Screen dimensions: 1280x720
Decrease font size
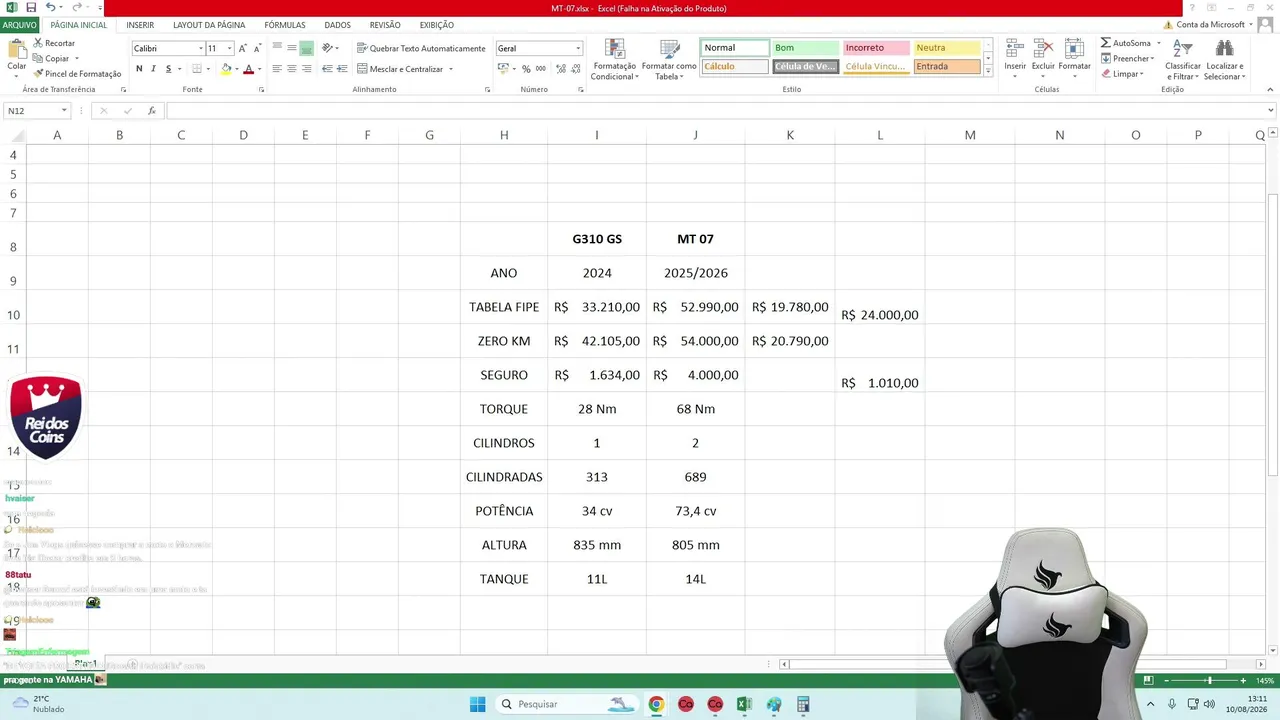click(257, 48)
